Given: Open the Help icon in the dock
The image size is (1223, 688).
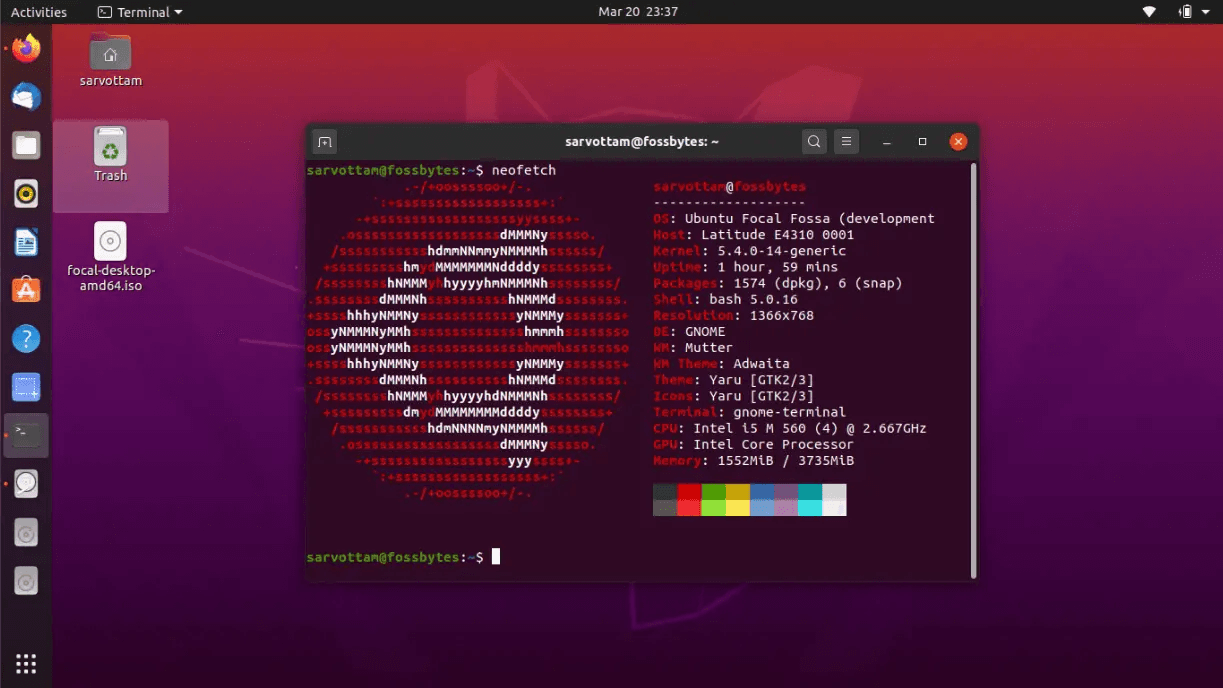Looking at the screenshot, I should pyautogui.click(x=26, y=338).
